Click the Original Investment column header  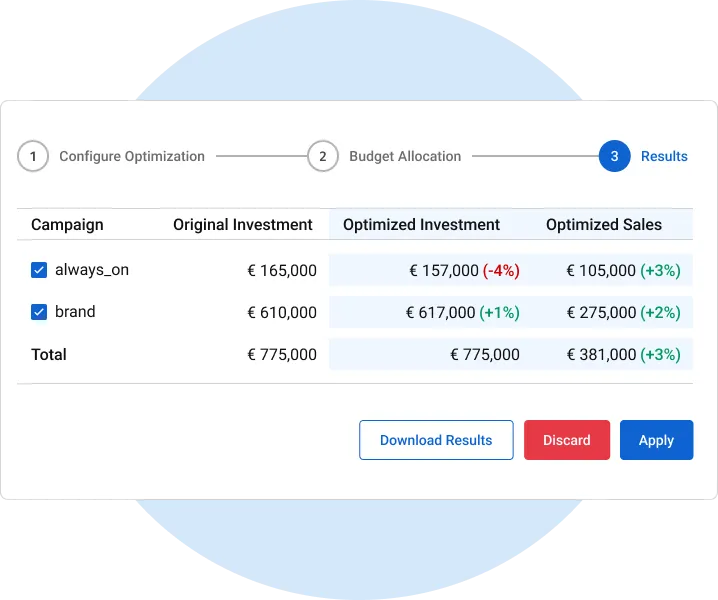(243, 225)
